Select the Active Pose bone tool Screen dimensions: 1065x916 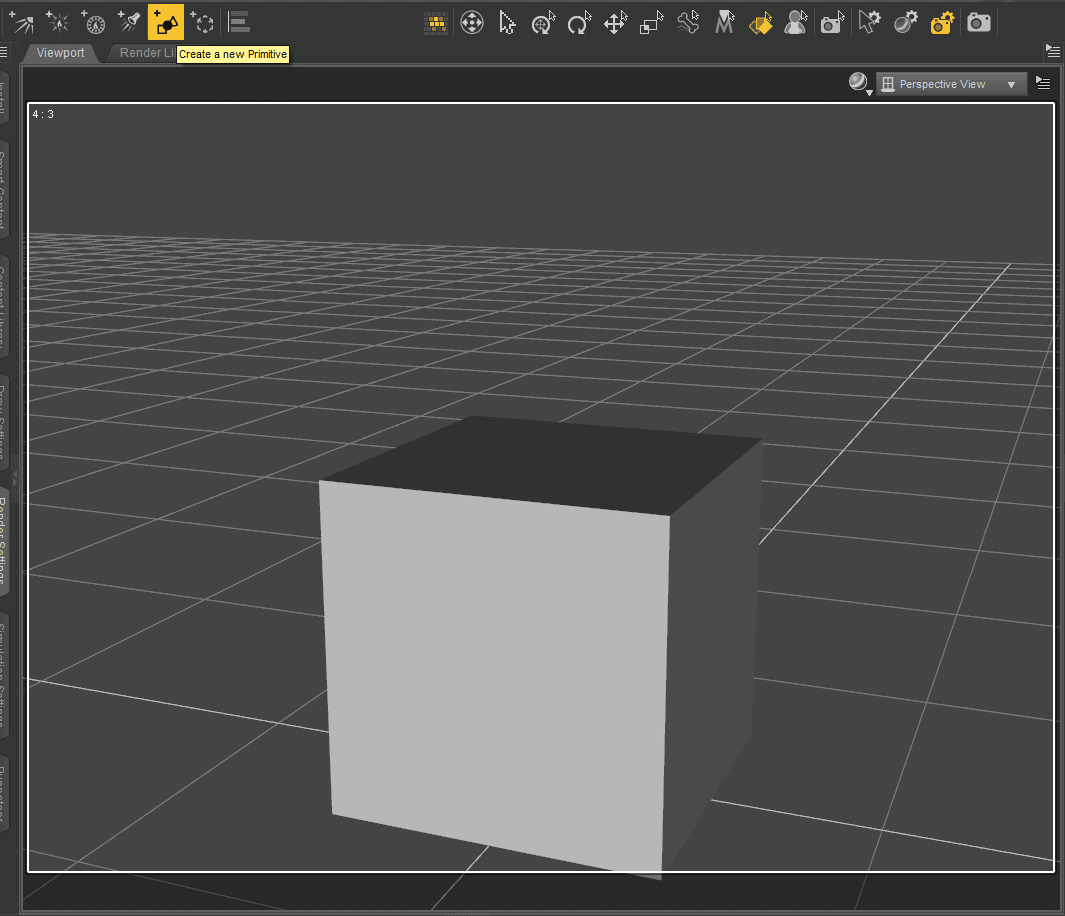click(687, 21)
